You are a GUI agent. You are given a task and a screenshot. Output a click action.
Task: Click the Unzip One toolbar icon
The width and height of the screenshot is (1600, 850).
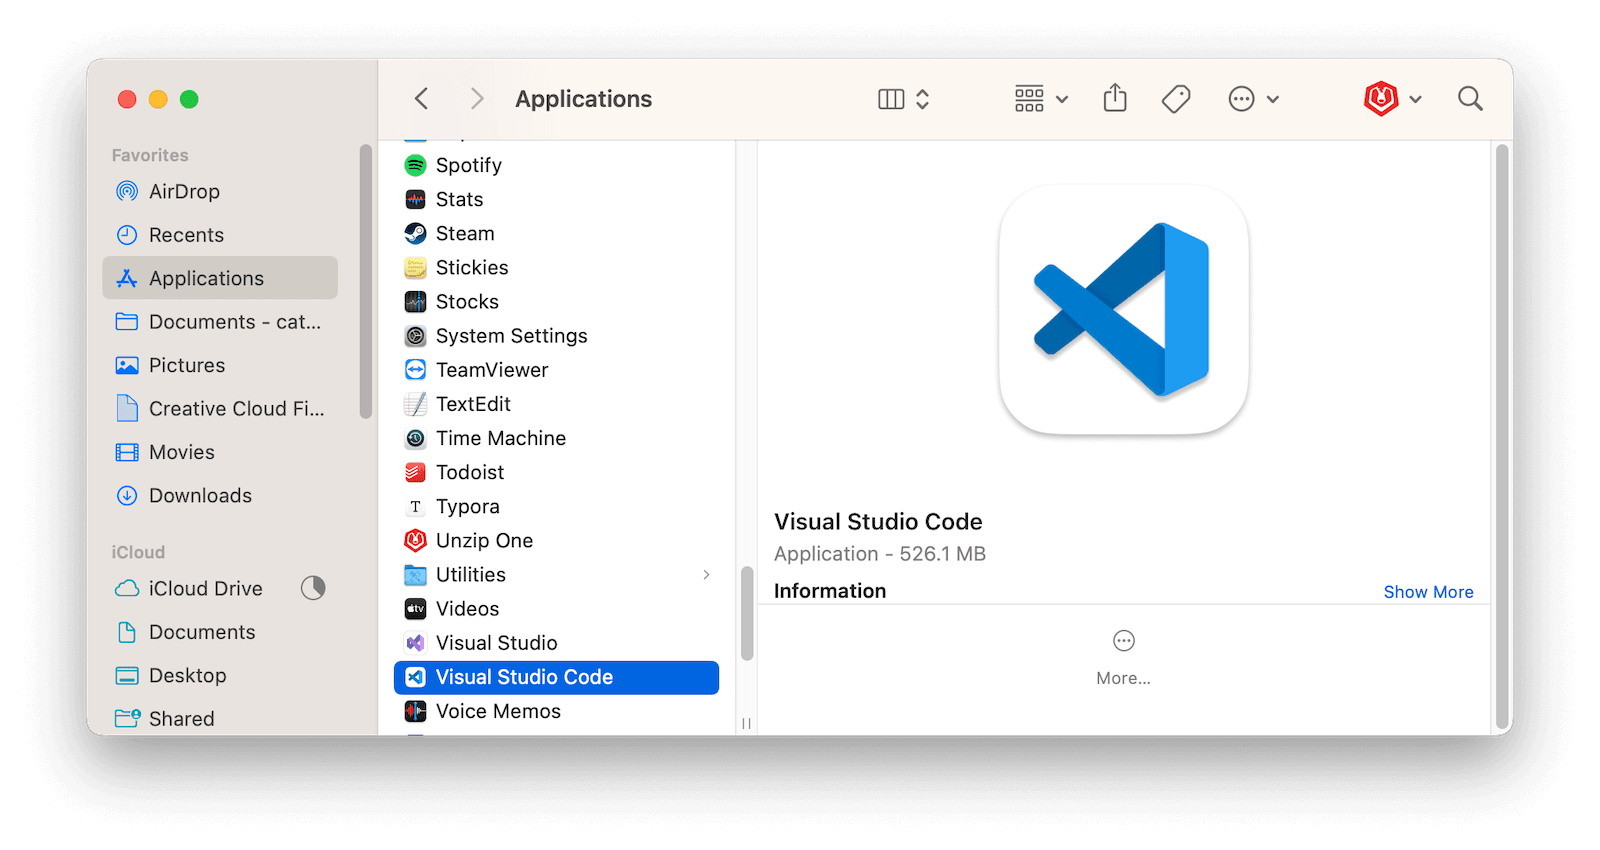coord(1381,99)
